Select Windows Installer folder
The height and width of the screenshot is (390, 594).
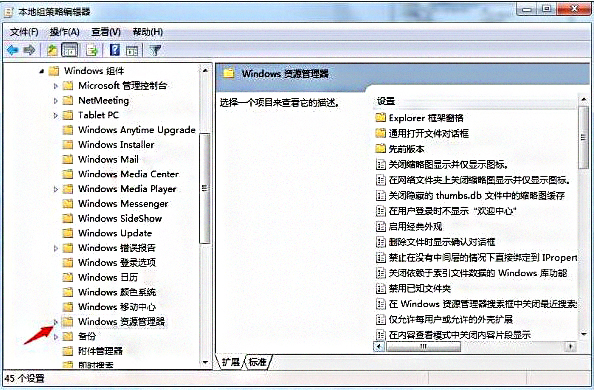(116, 145)
